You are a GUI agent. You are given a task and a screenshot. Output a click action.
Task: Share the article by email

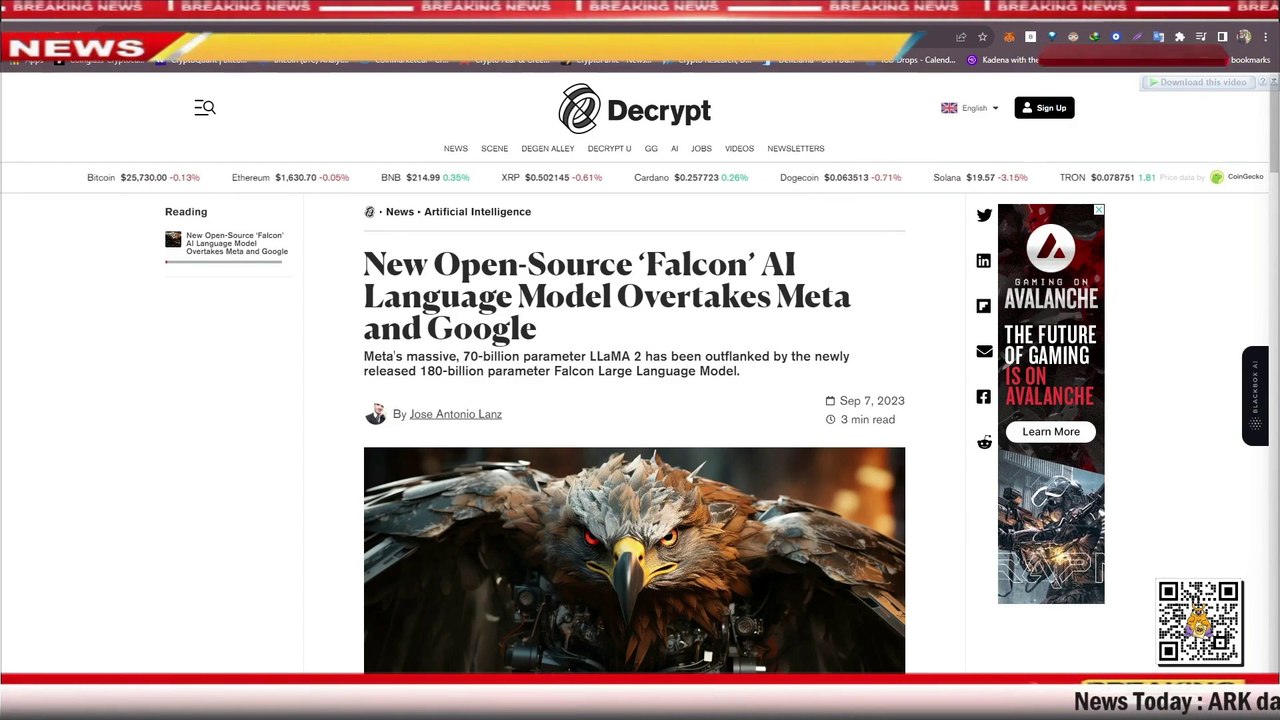coord(984,351)
